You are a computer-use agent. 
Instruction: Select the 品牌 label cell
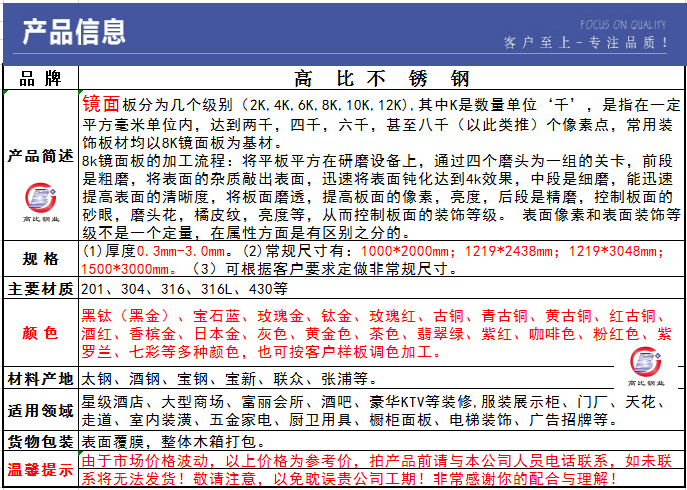coord(40,78)
